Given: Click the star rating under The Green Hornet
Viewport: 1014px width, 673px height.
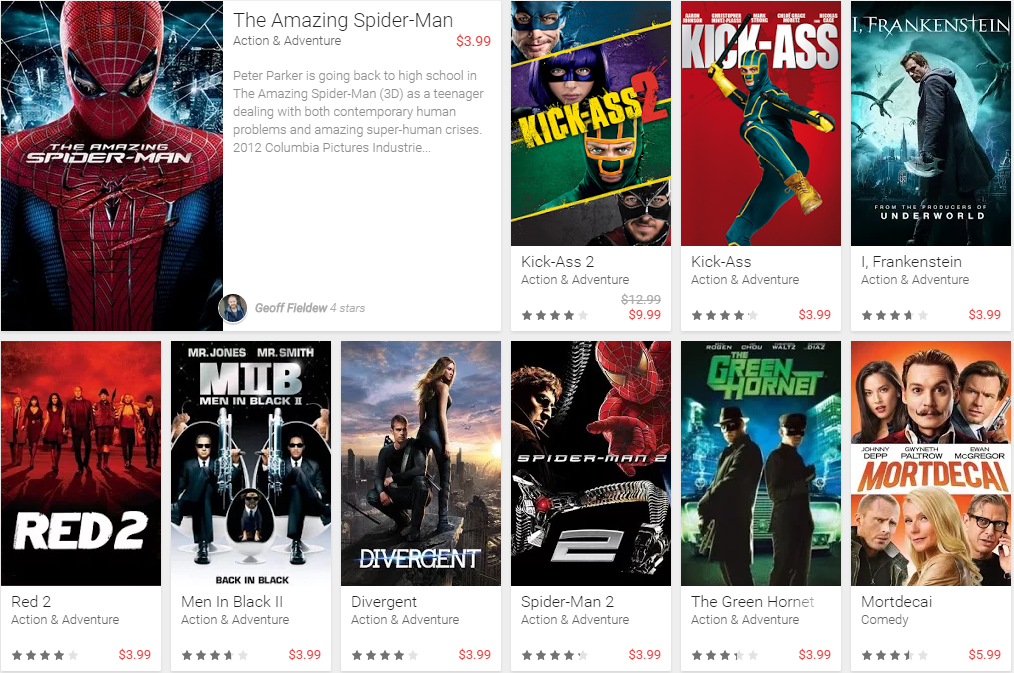Looking at the screenshot, I should (x=725, y=656).
